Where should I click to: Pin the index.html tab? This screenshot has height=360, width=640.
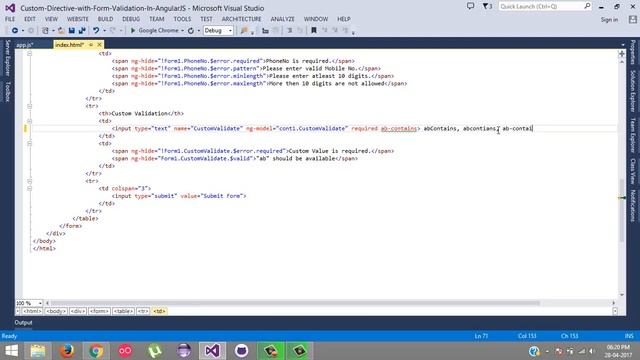pos(91,45)
